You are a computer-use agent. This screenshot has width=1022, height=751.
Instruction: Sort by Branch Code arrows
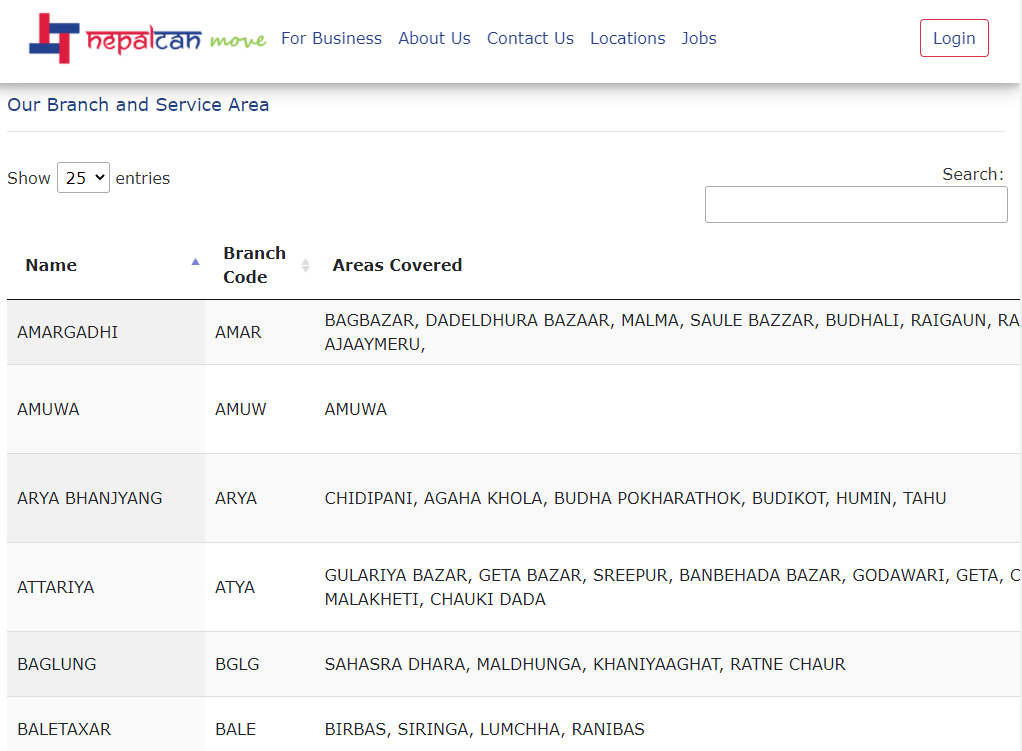[305, 265]
